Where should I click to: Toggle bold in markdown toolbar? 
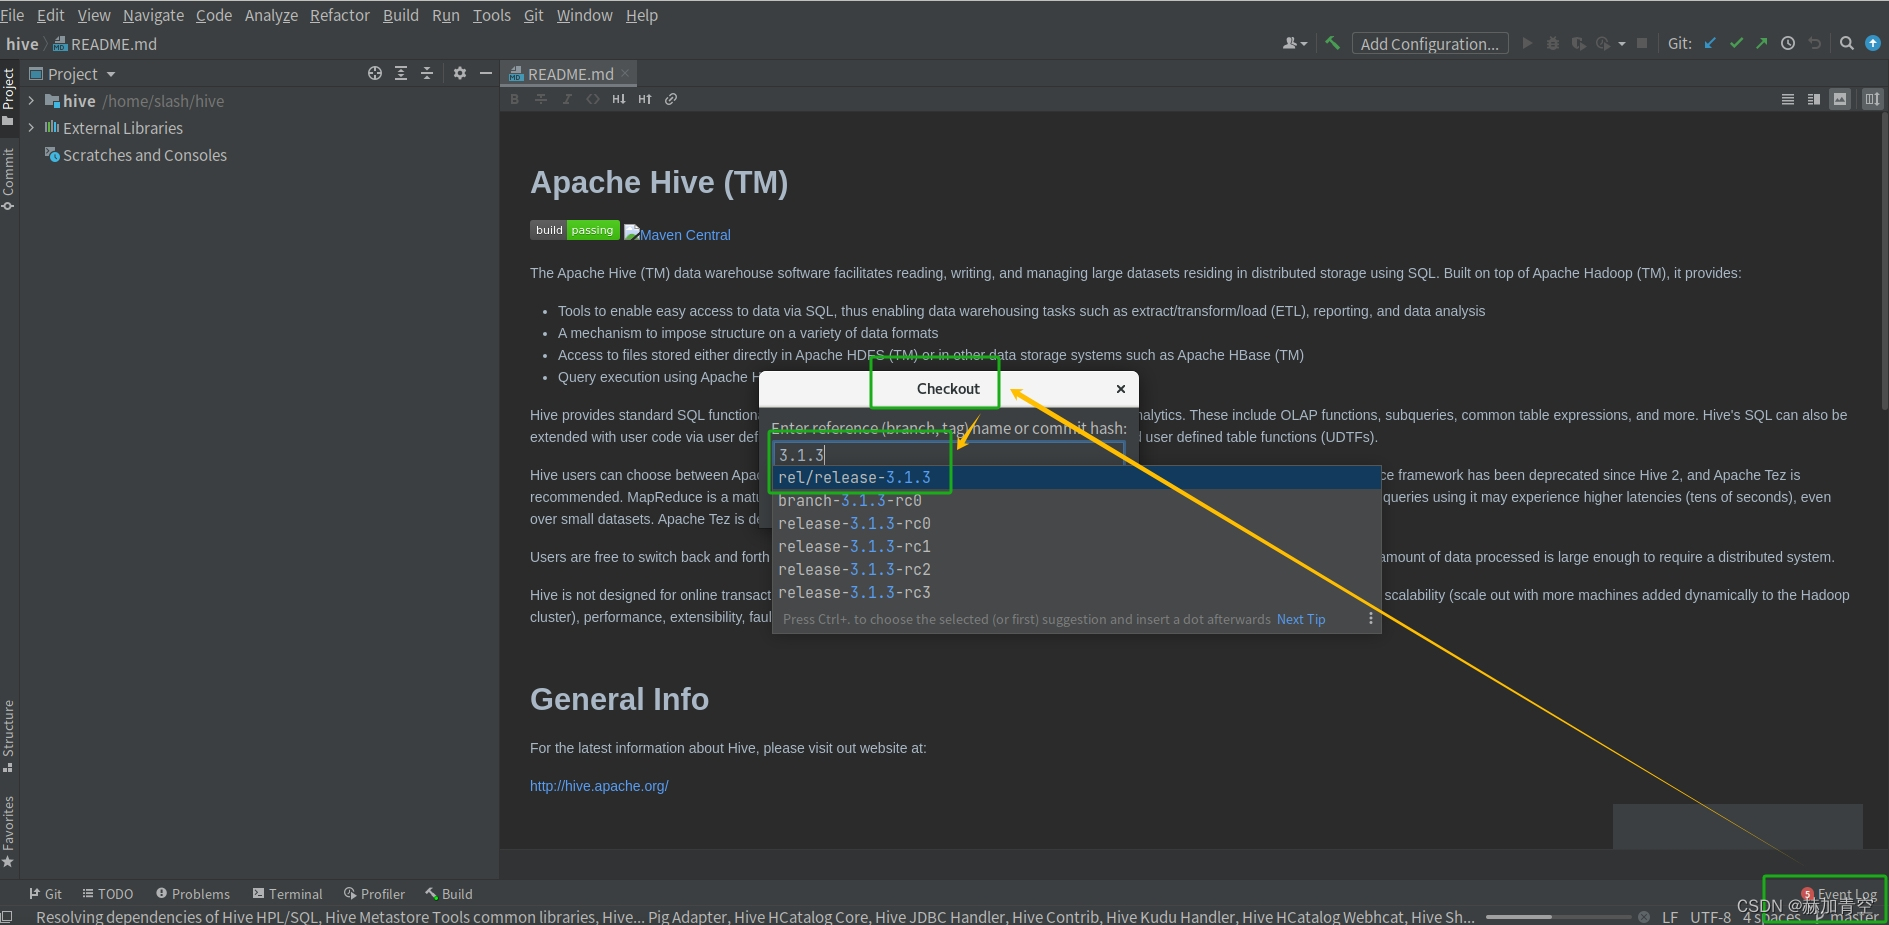515,99
